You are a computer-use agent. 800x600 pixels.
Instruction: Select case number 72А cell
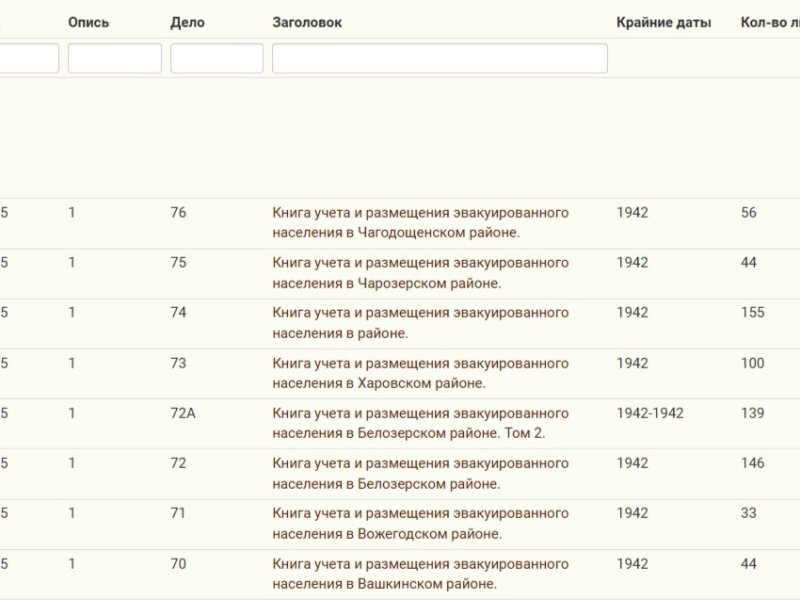[x=183, y=413]
